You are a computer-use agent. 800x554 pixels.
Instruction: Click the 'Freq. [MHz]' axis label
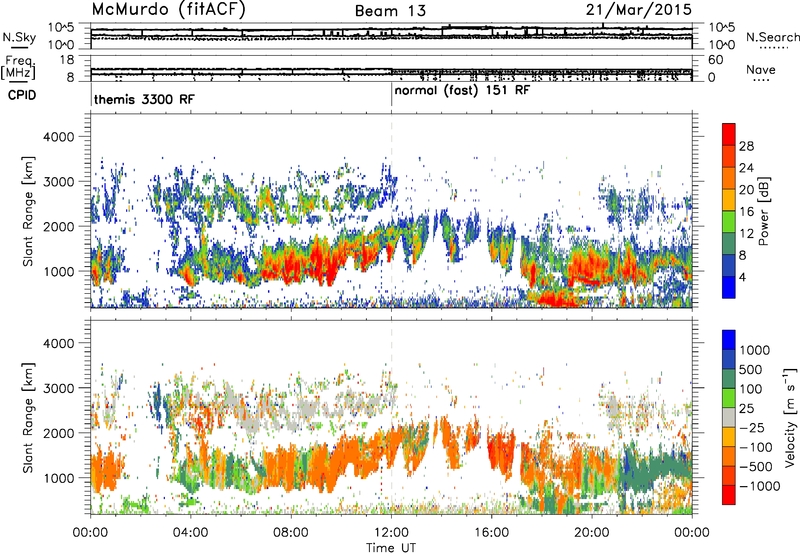pyautogui.click(x=18, y=68)
